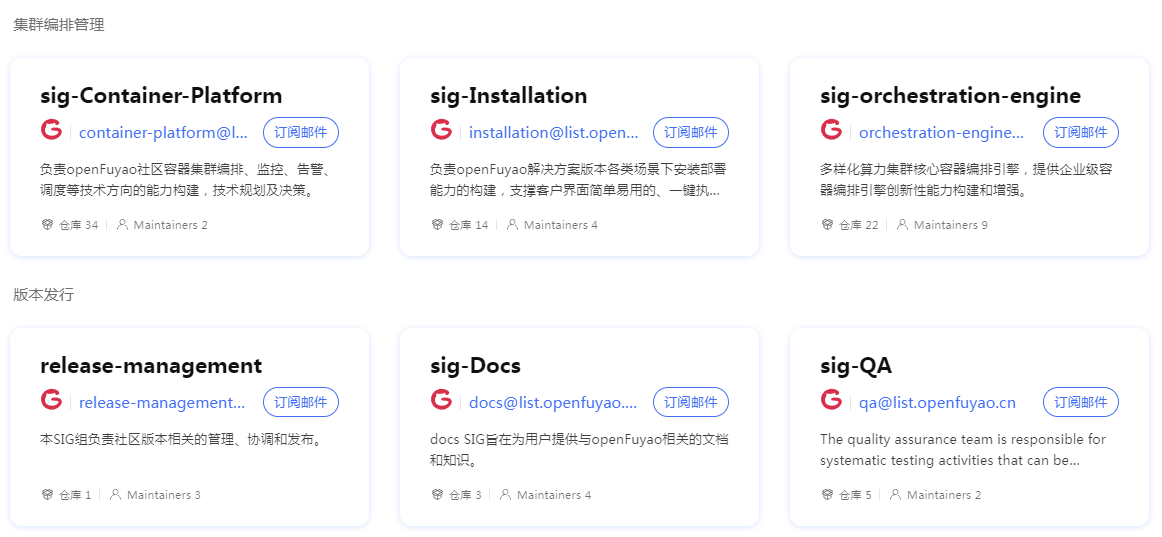Open the release-management SIG title
The height and width of the screenshot is (537, 1162).
151,366
